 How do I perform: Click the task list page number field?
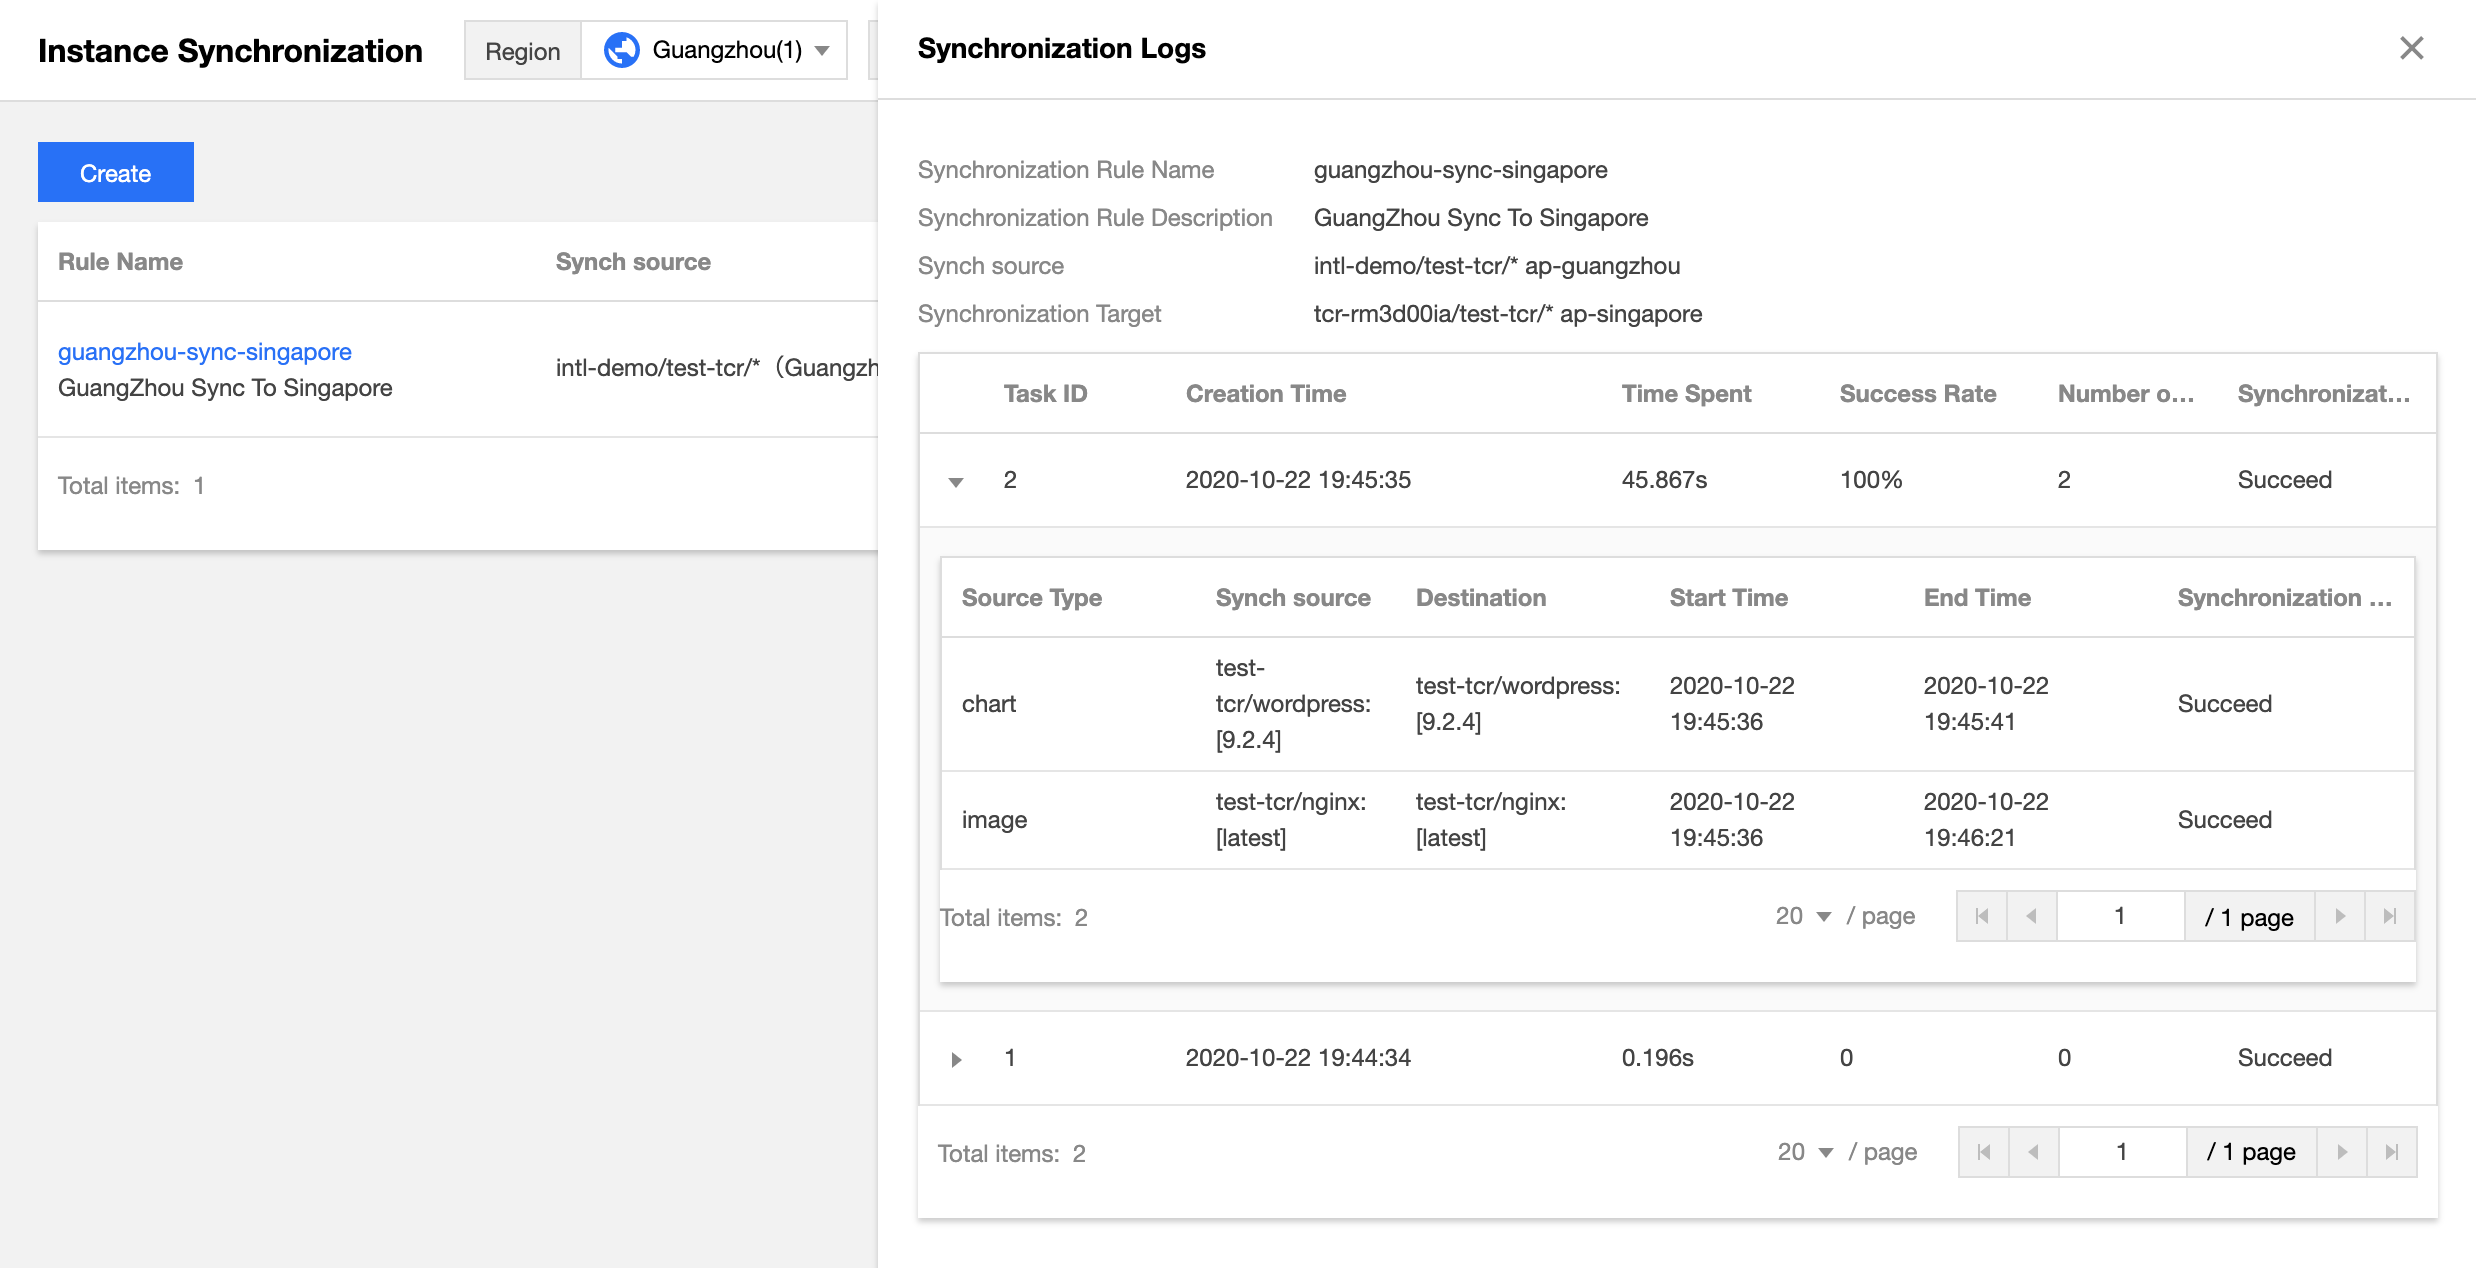[x=2122, y=1152]
